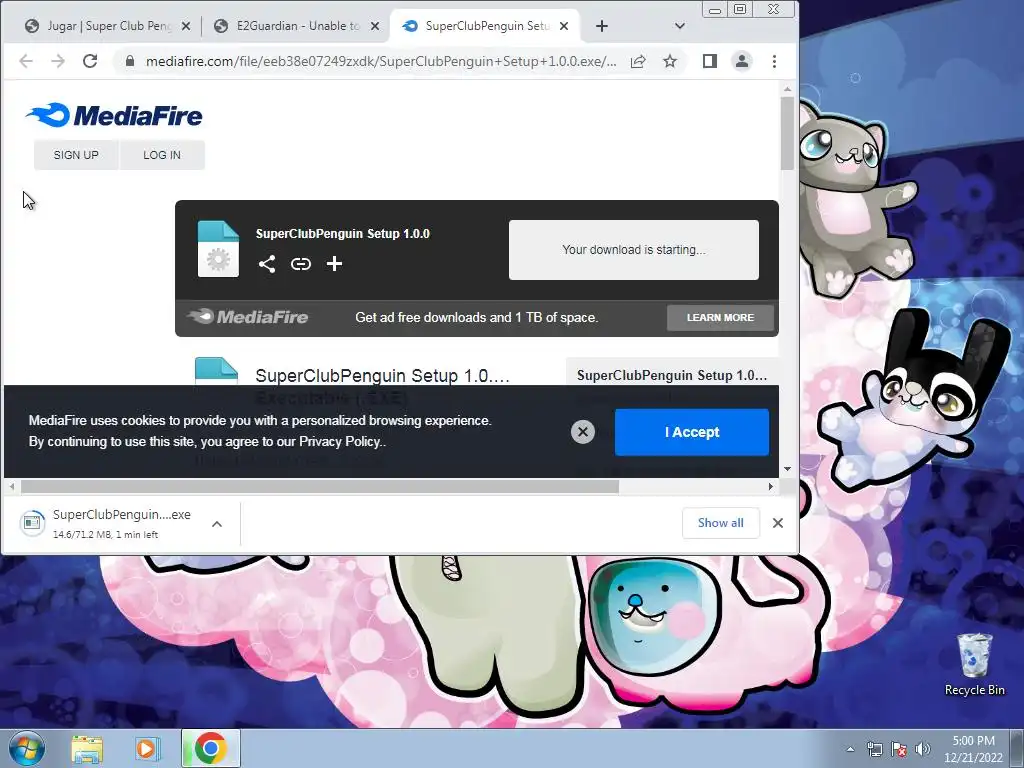
Task: Close the downloads bar with X
Action: point(778,523)
